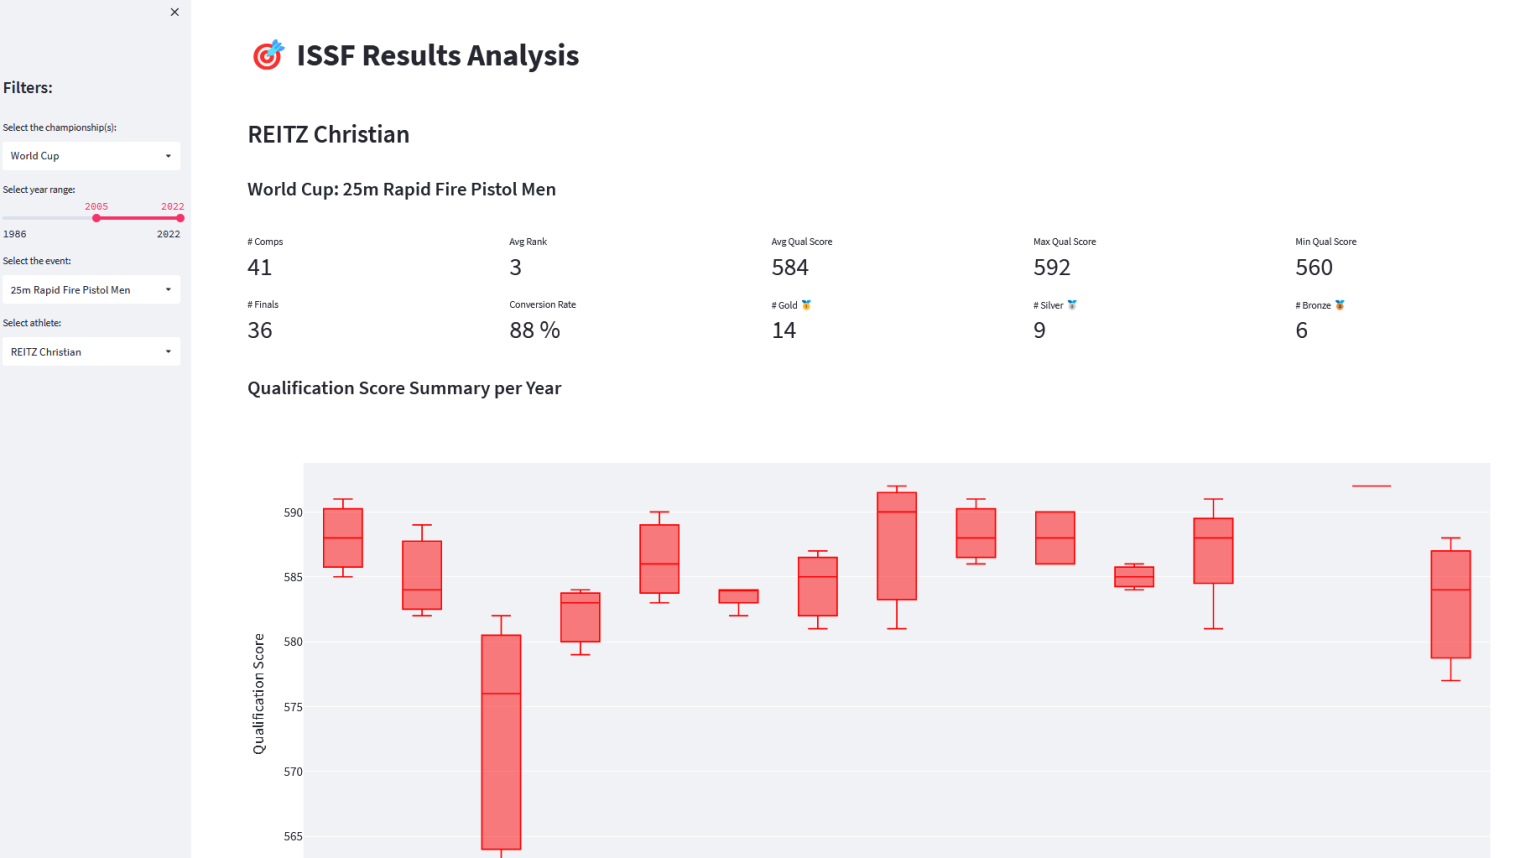1536x858 pixels.
Task: Select the rightmost box in the box plot
Action: [x=1450, y=604]
